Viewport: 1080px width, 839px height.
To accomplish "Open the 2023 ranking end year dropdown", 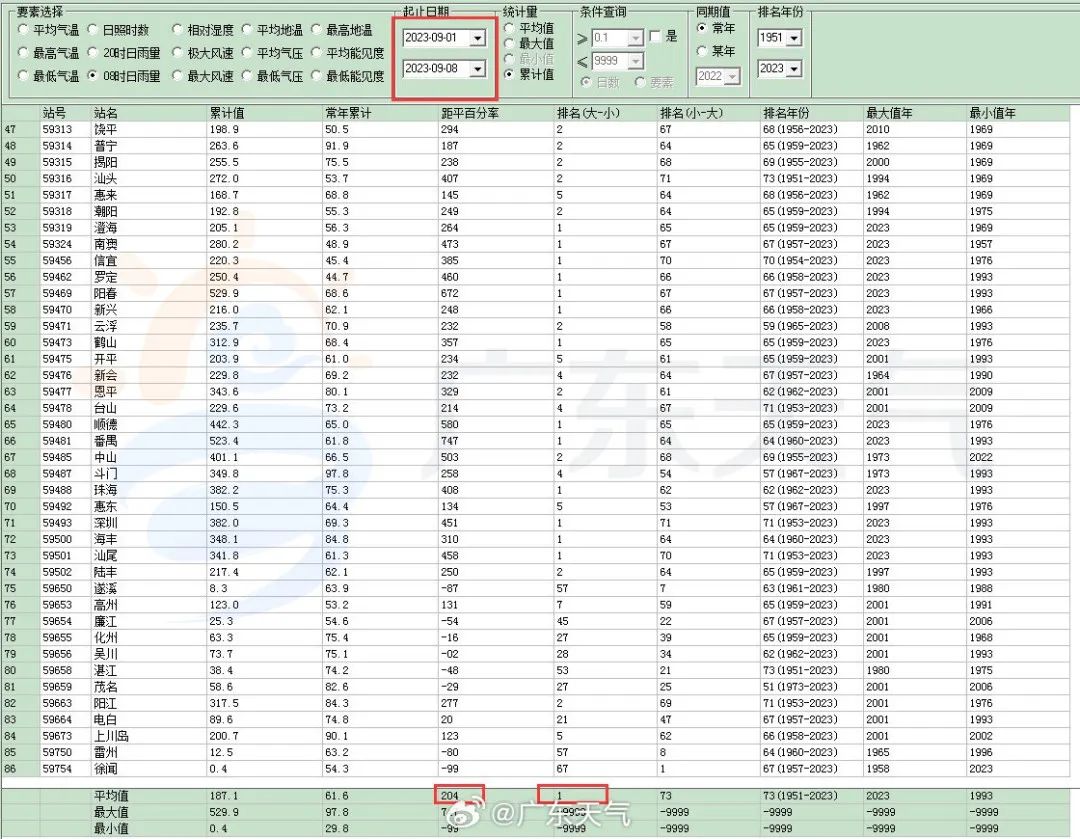I will pos(794,68).
